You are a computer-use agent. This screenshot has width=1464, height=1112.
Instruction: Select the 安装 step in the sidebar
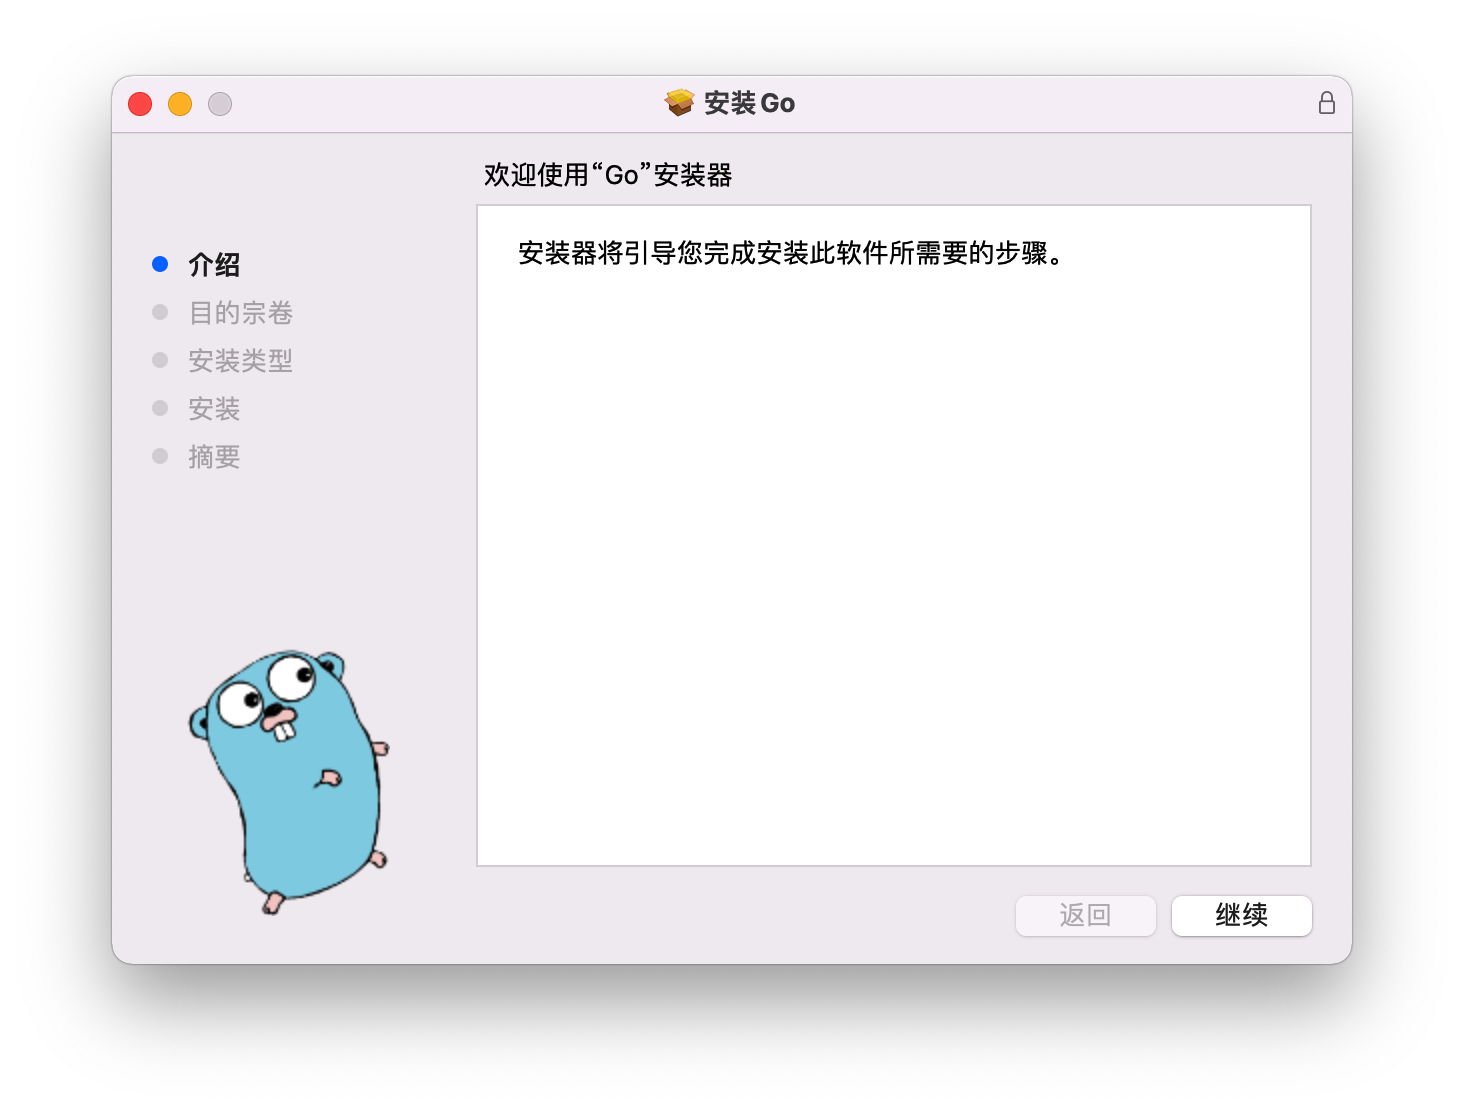[x=214, y=408]
